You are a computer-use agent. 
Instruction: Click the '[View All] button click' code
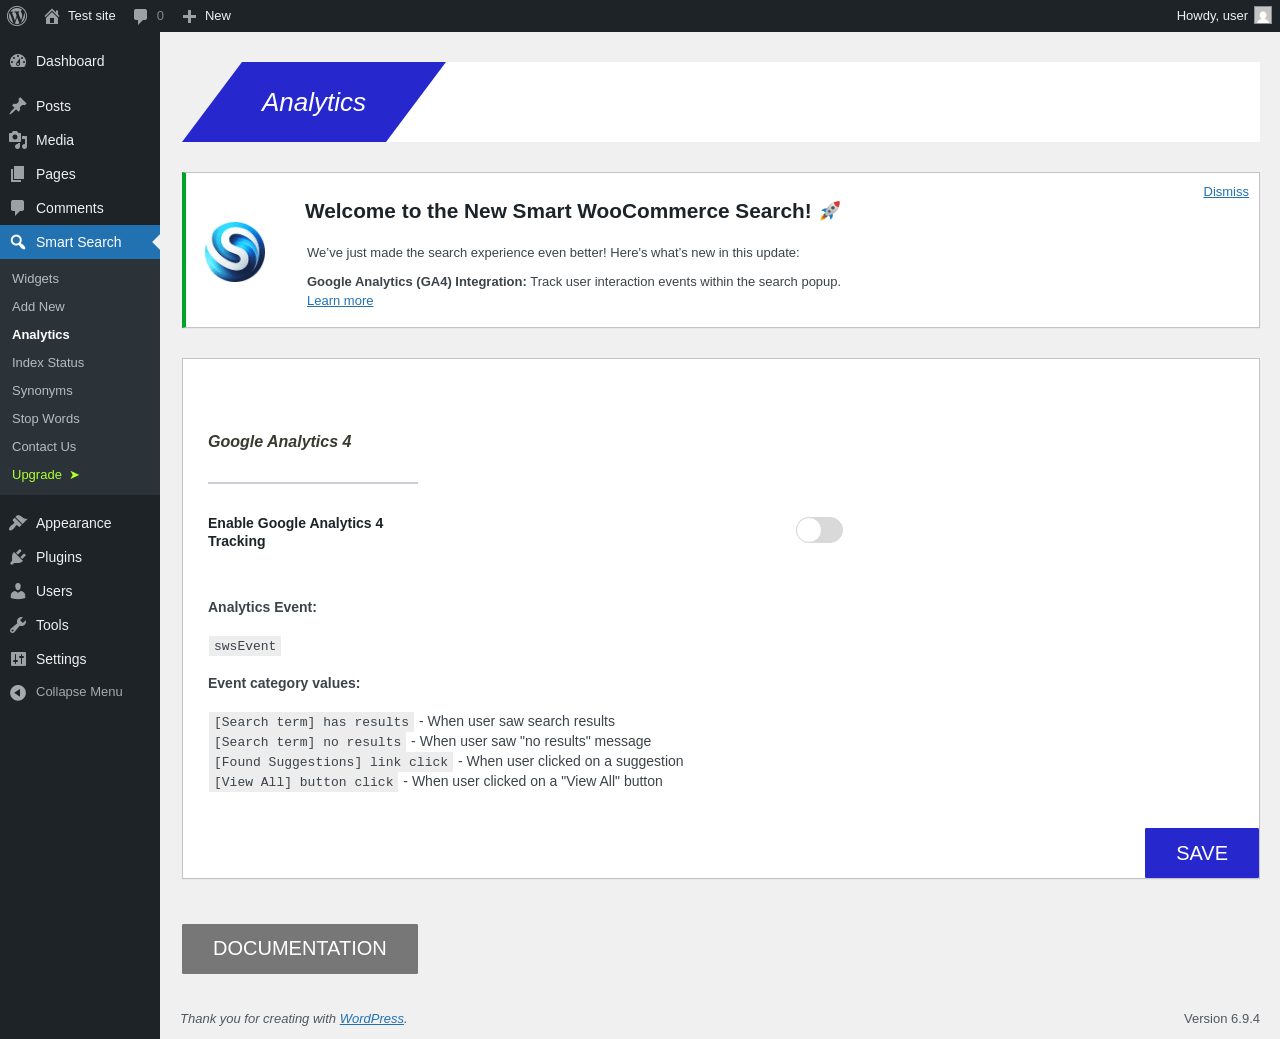tap(304, 782)
